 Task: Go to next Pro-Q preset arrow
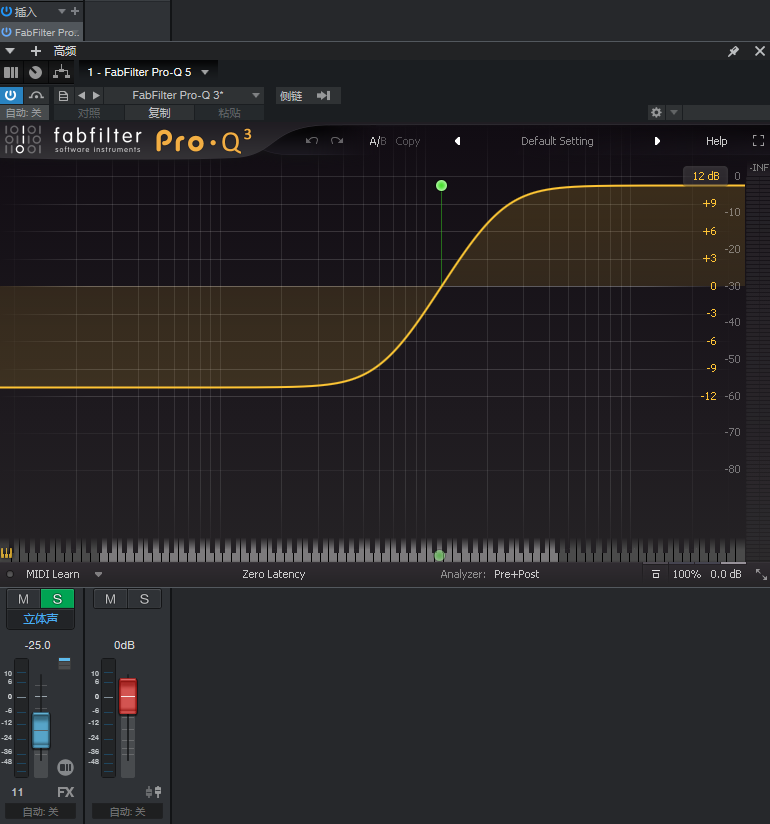pos(657,141)
